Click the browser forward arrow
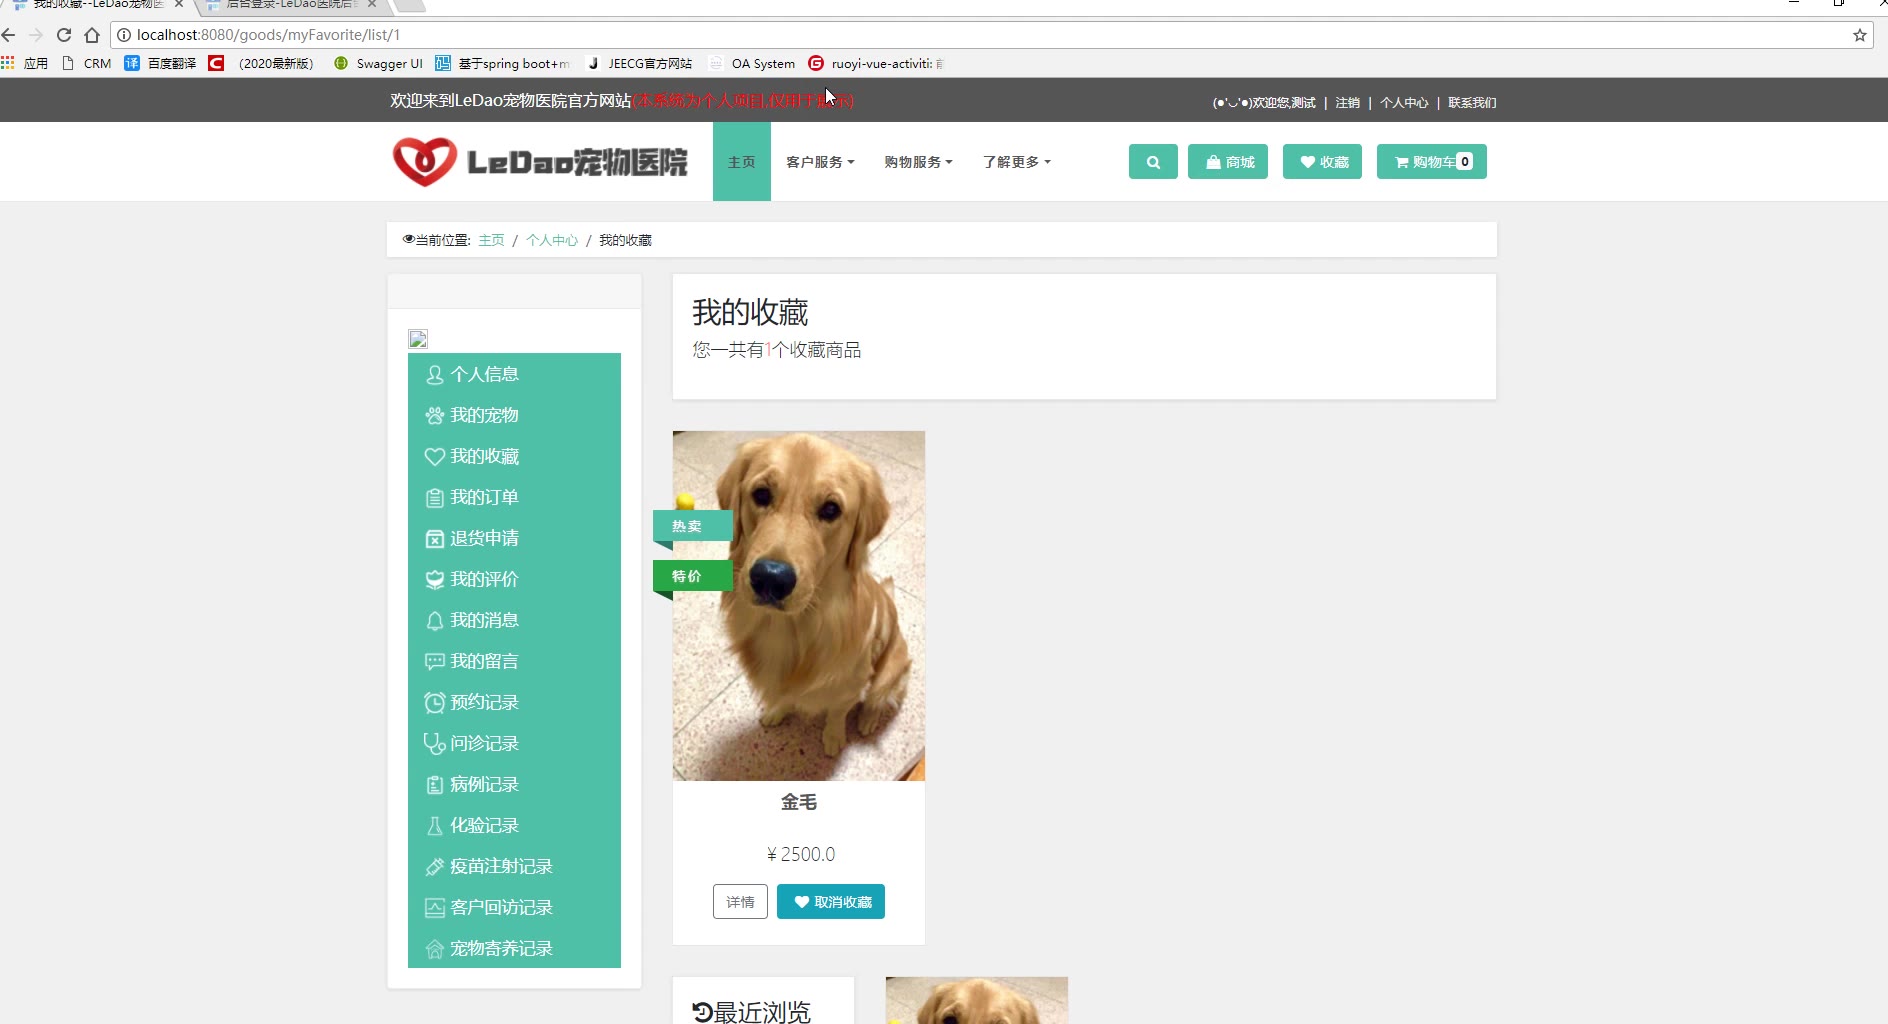The height and width of the screenshot is (1024, 1888). [36, 35]
